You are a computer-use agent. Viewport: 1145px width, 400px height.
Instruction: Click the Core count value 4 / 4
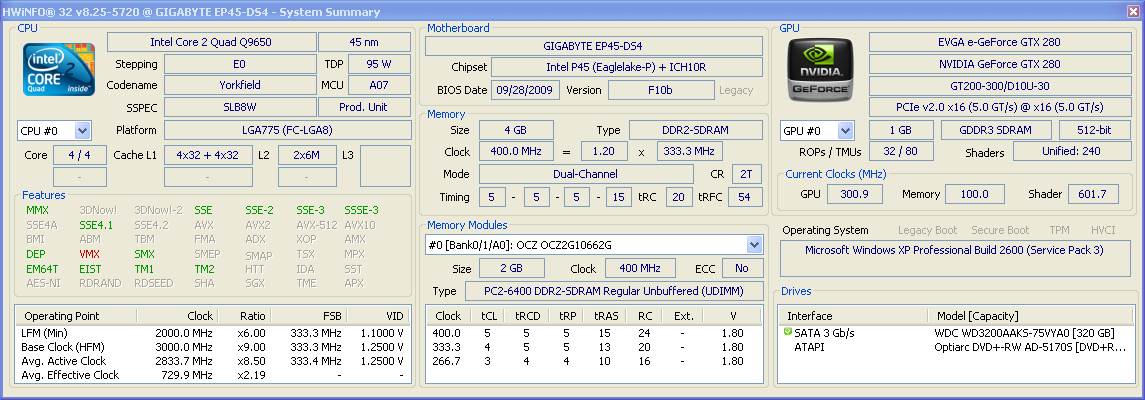[80, 155]
